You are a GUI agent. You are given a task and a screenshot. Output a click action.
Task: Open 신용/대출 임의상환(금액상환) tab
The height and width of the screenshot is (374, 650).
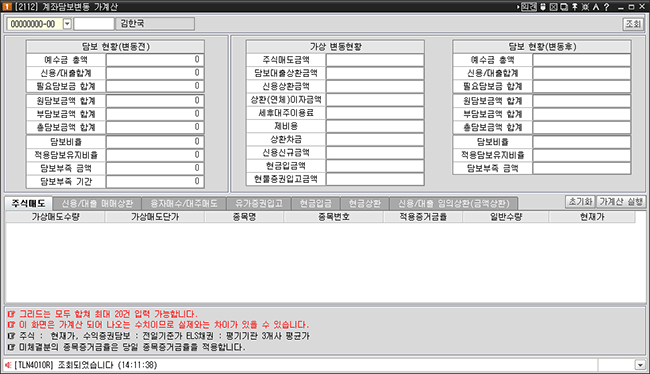tap(454, 204)
